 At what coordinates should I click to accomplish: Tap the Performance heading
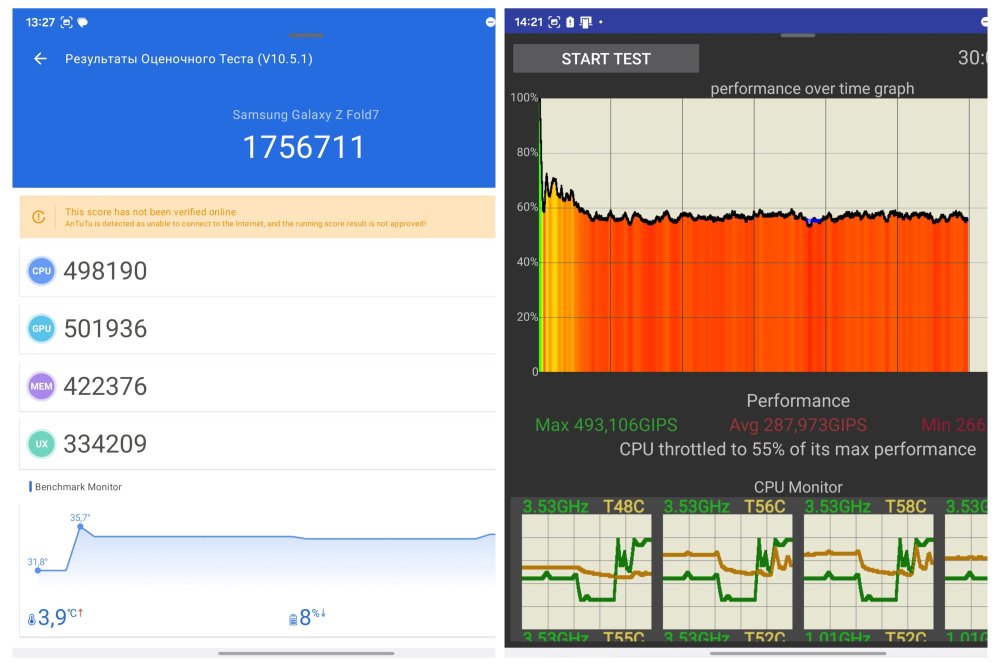798,401
